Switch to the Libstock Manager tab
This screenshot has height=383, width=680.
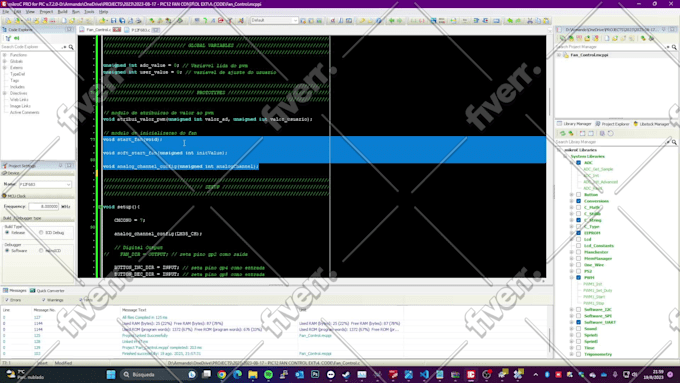tap(652, 124)
